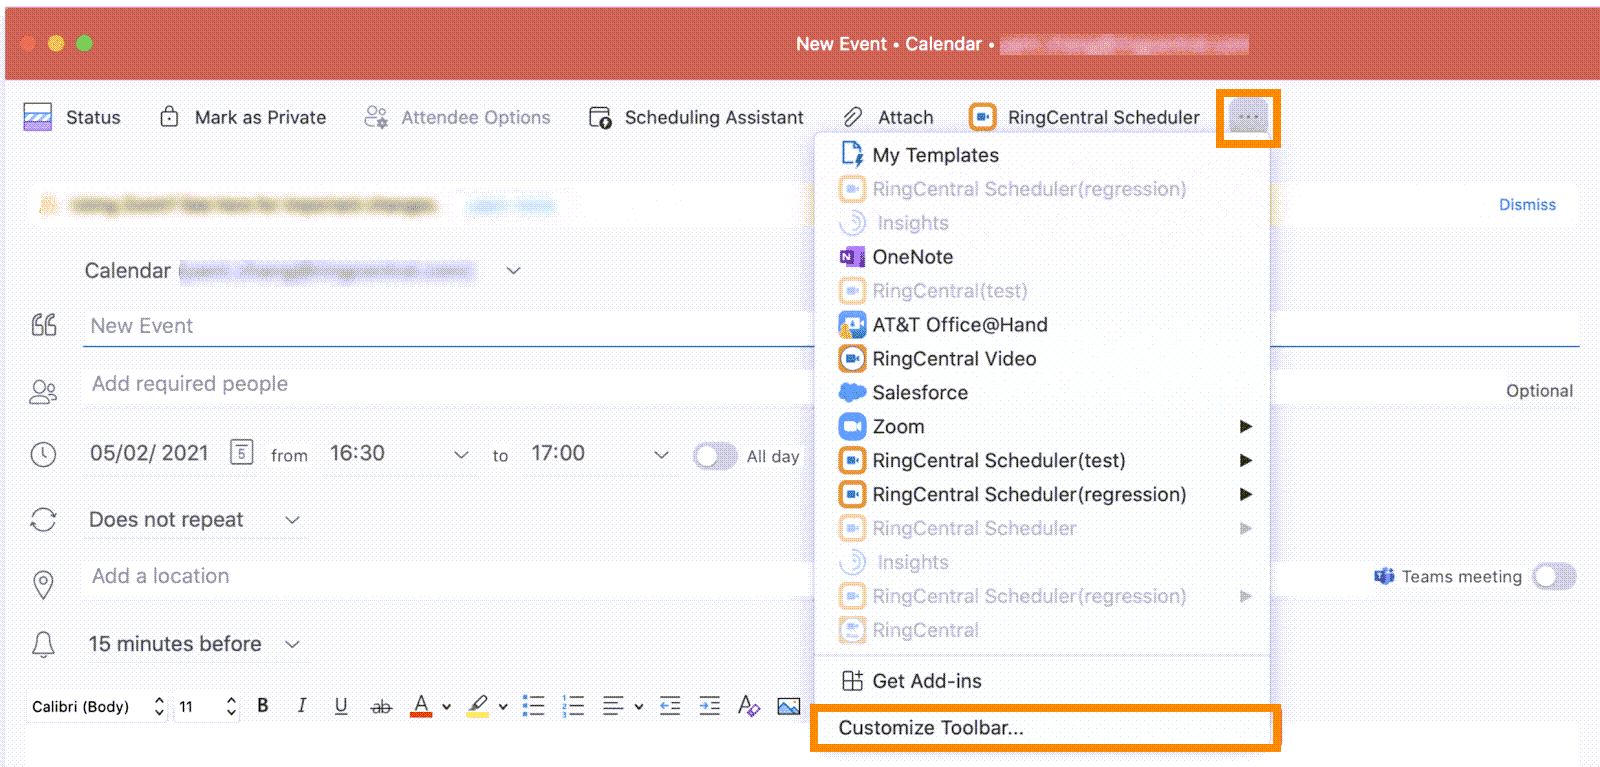Open the Scheduling Assistant
The width and height of the screenshot is (1600, 767).
click(x=697, y=117)
